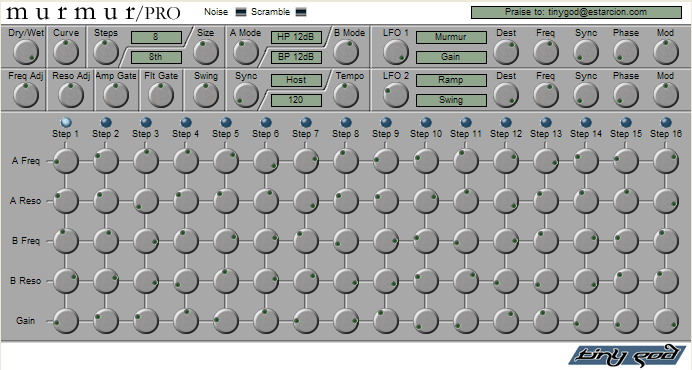Click the Gain knob for Step 13
Image resolution: width=692 pixels, height=370 pixels.
(546, 321)
